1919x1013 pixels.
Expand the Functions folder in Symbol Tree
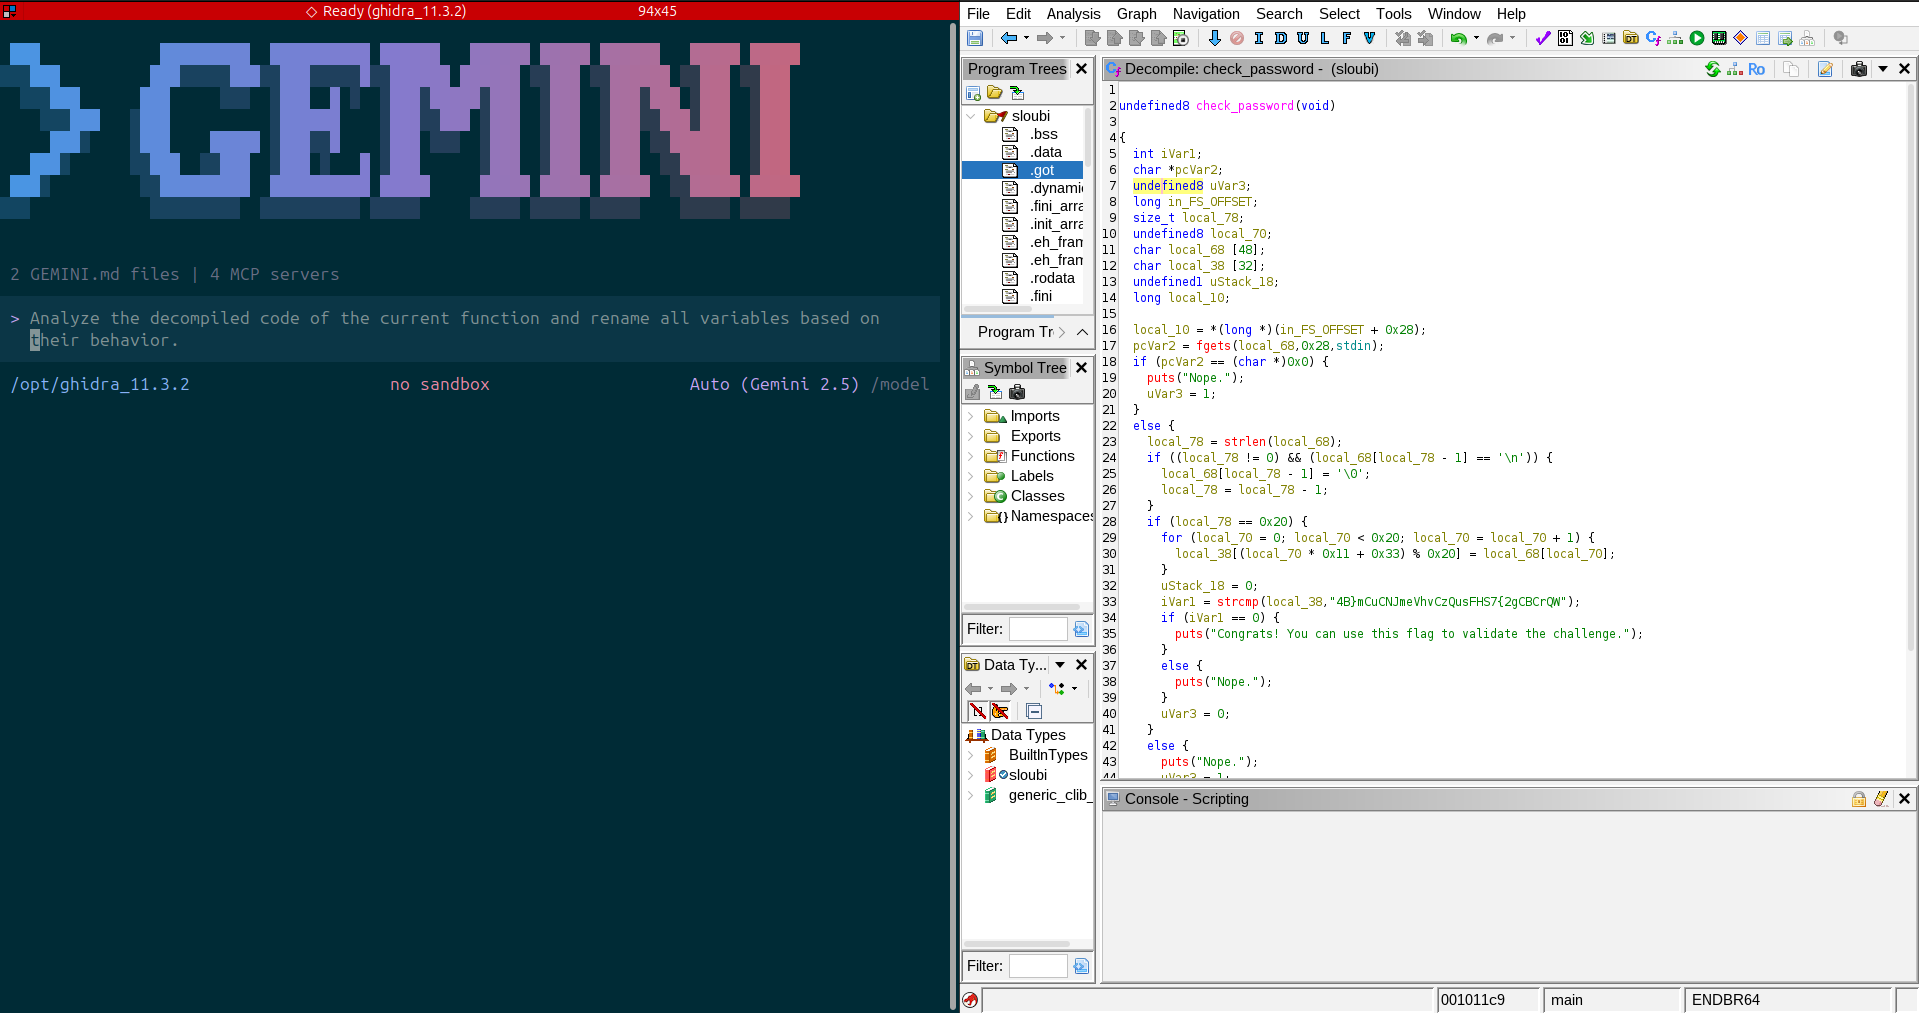(971, 456)
